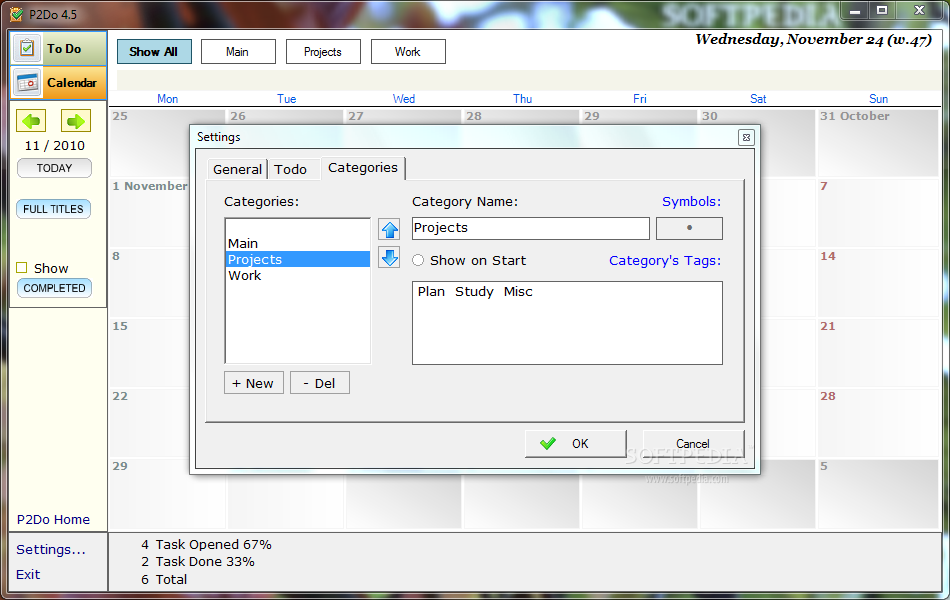950x600 pixels.
Task: Click the '2 Task Done 33%' status text
Action: click(198, 562)
